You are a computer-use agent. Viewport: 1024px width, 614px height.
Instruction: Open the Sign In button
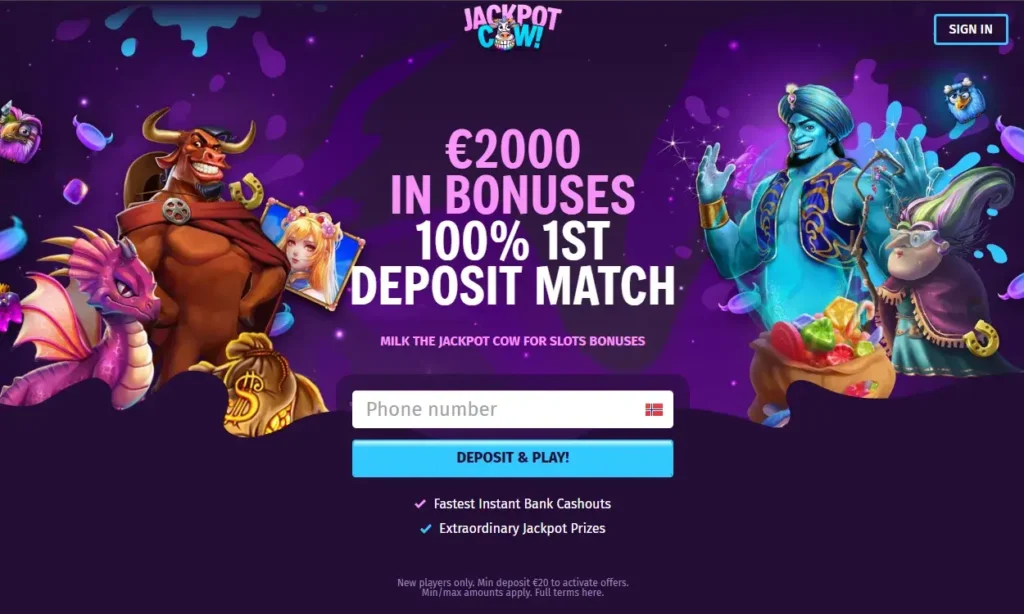[970, 29]
